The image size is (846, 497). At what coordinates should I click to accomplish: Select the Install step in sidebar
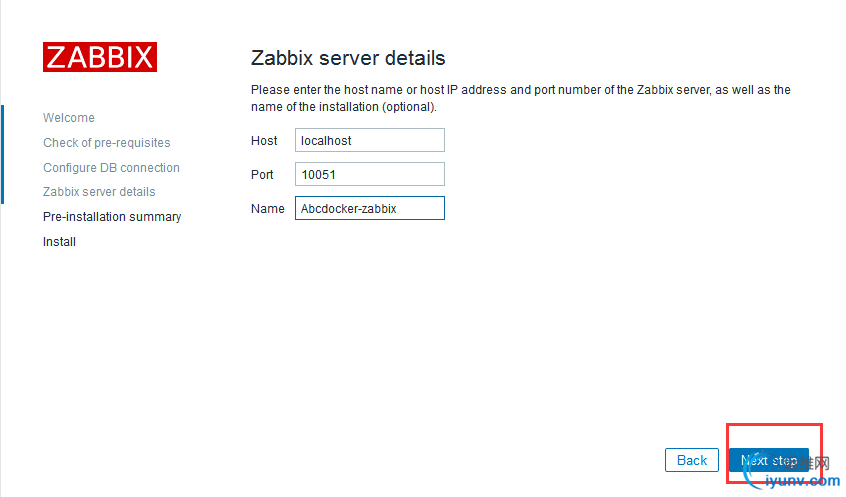coord(60,242)
